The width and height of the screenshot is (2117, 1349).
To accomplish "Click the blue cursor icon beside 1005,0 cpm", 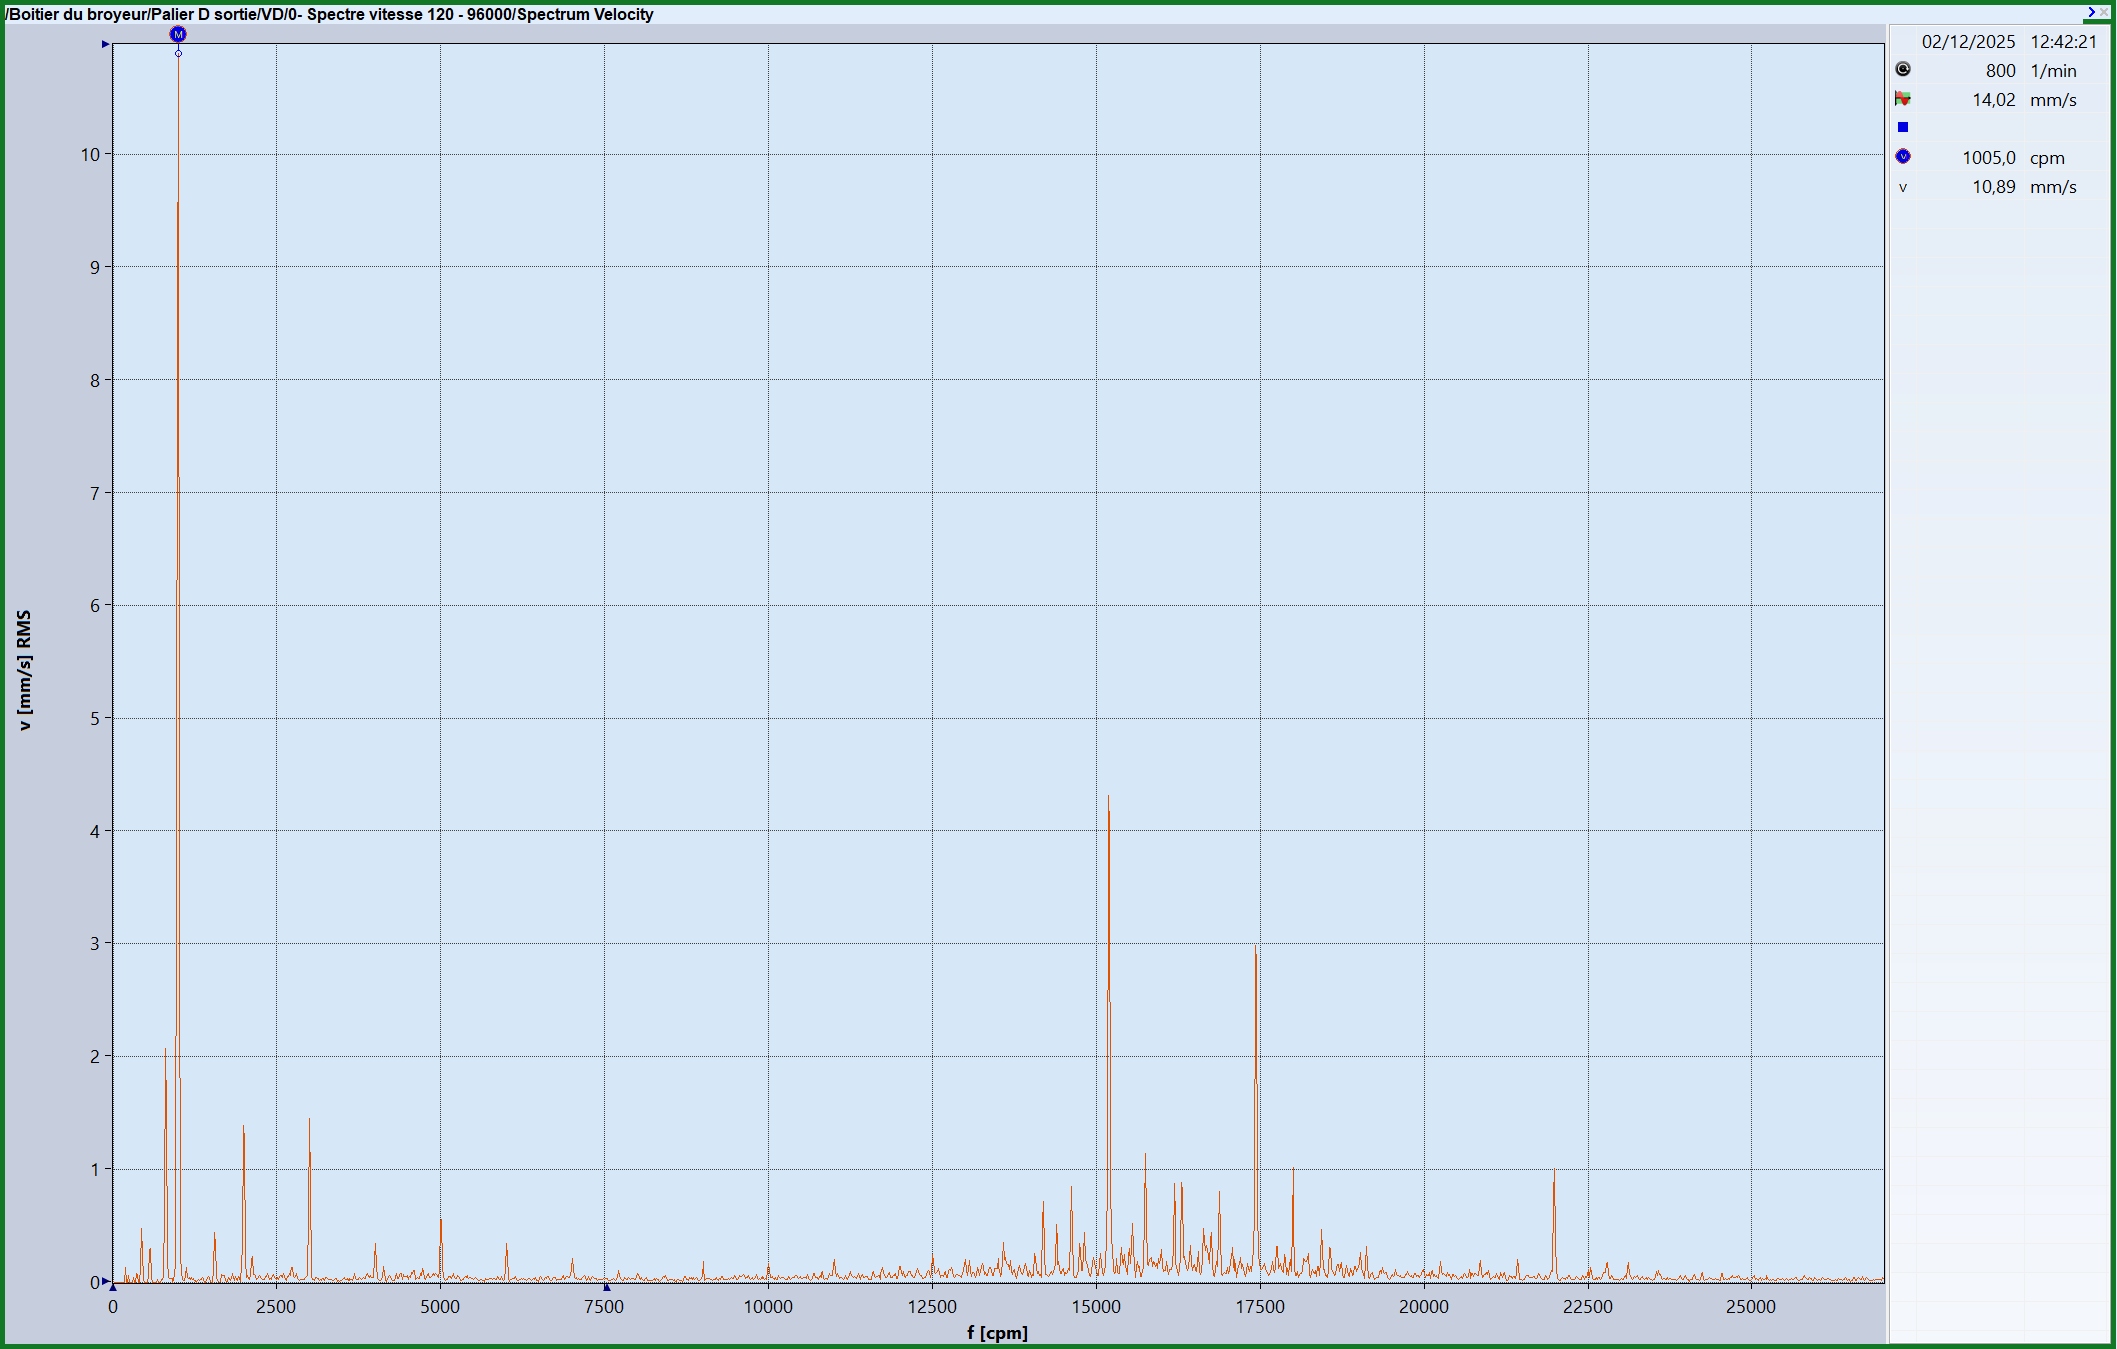I will point(1903,156).
